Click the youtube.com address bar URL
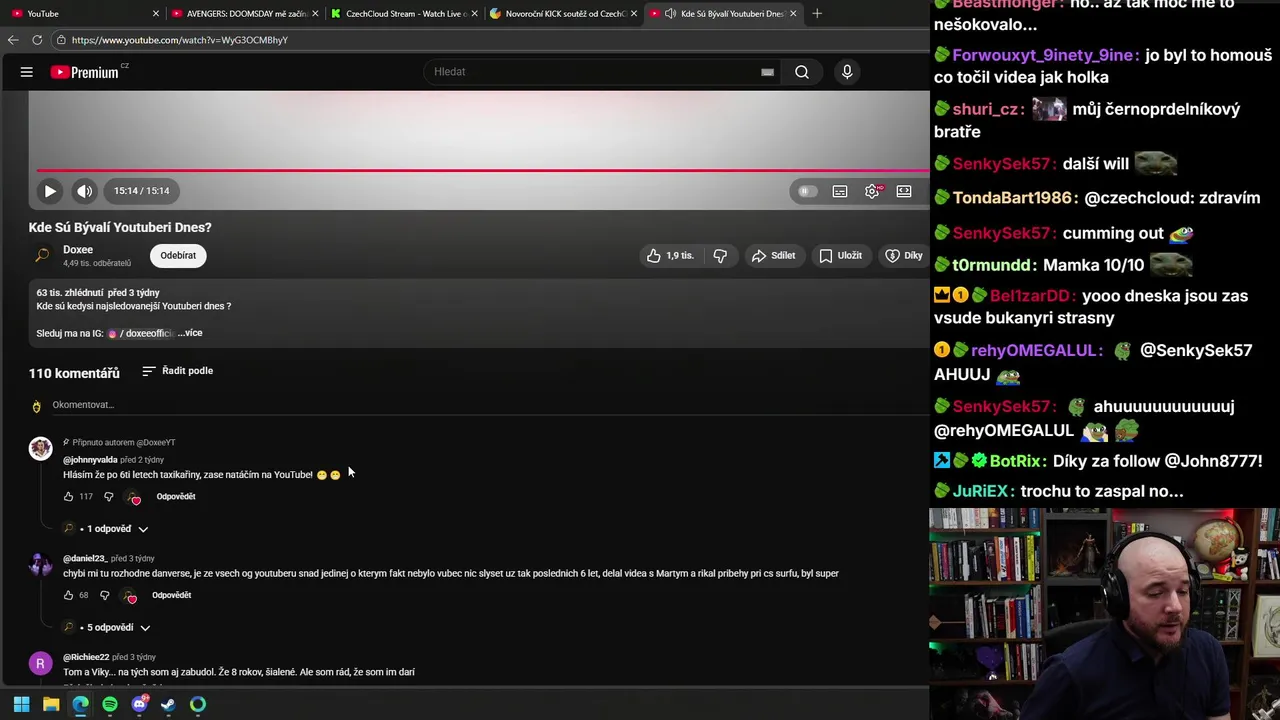 pos(180,40)
